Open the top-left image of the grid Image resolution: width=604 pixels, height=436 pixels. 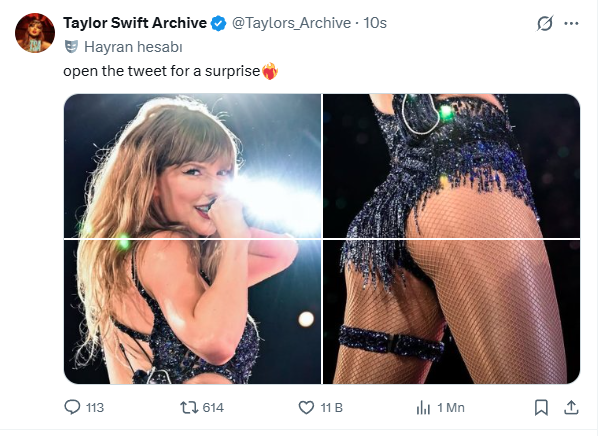192,166
